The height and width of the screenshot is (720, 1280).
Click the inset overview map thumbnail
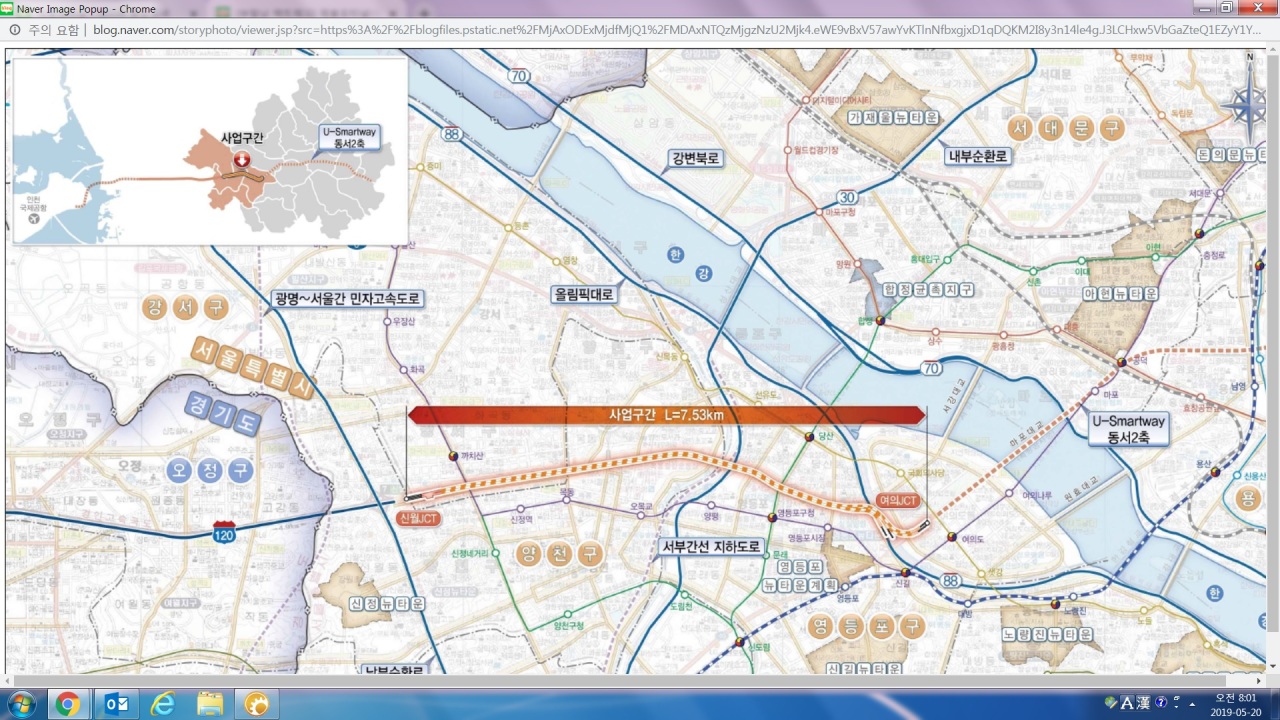click(x=210, y=151)
